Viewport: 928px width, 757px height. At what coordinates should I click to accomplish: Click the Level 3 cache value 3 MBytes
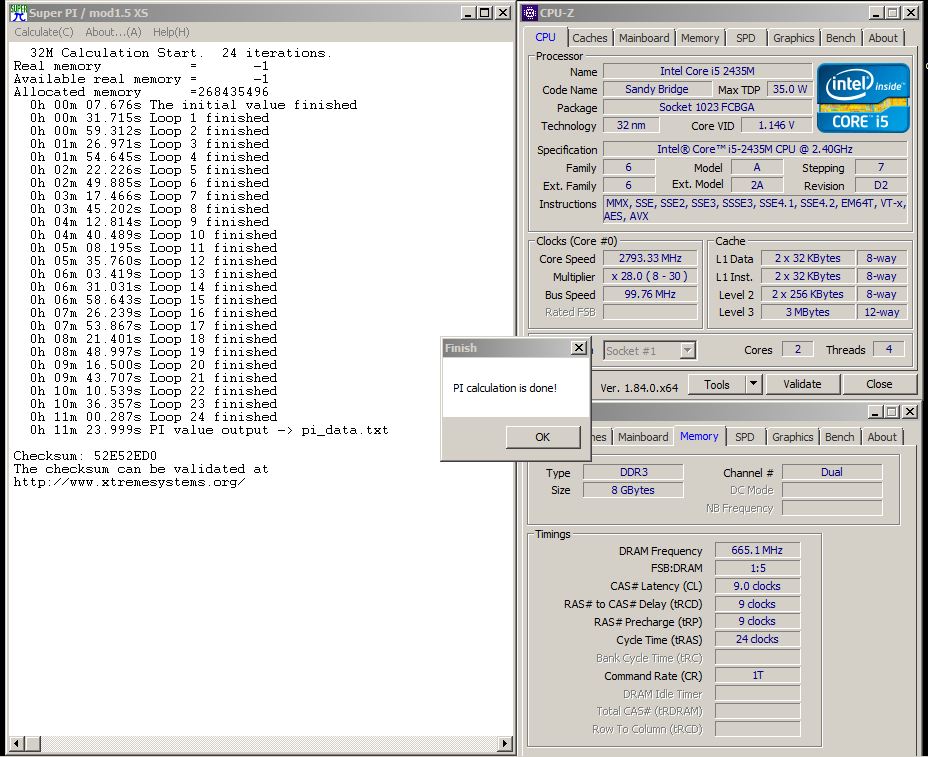[x=807, y=312]
